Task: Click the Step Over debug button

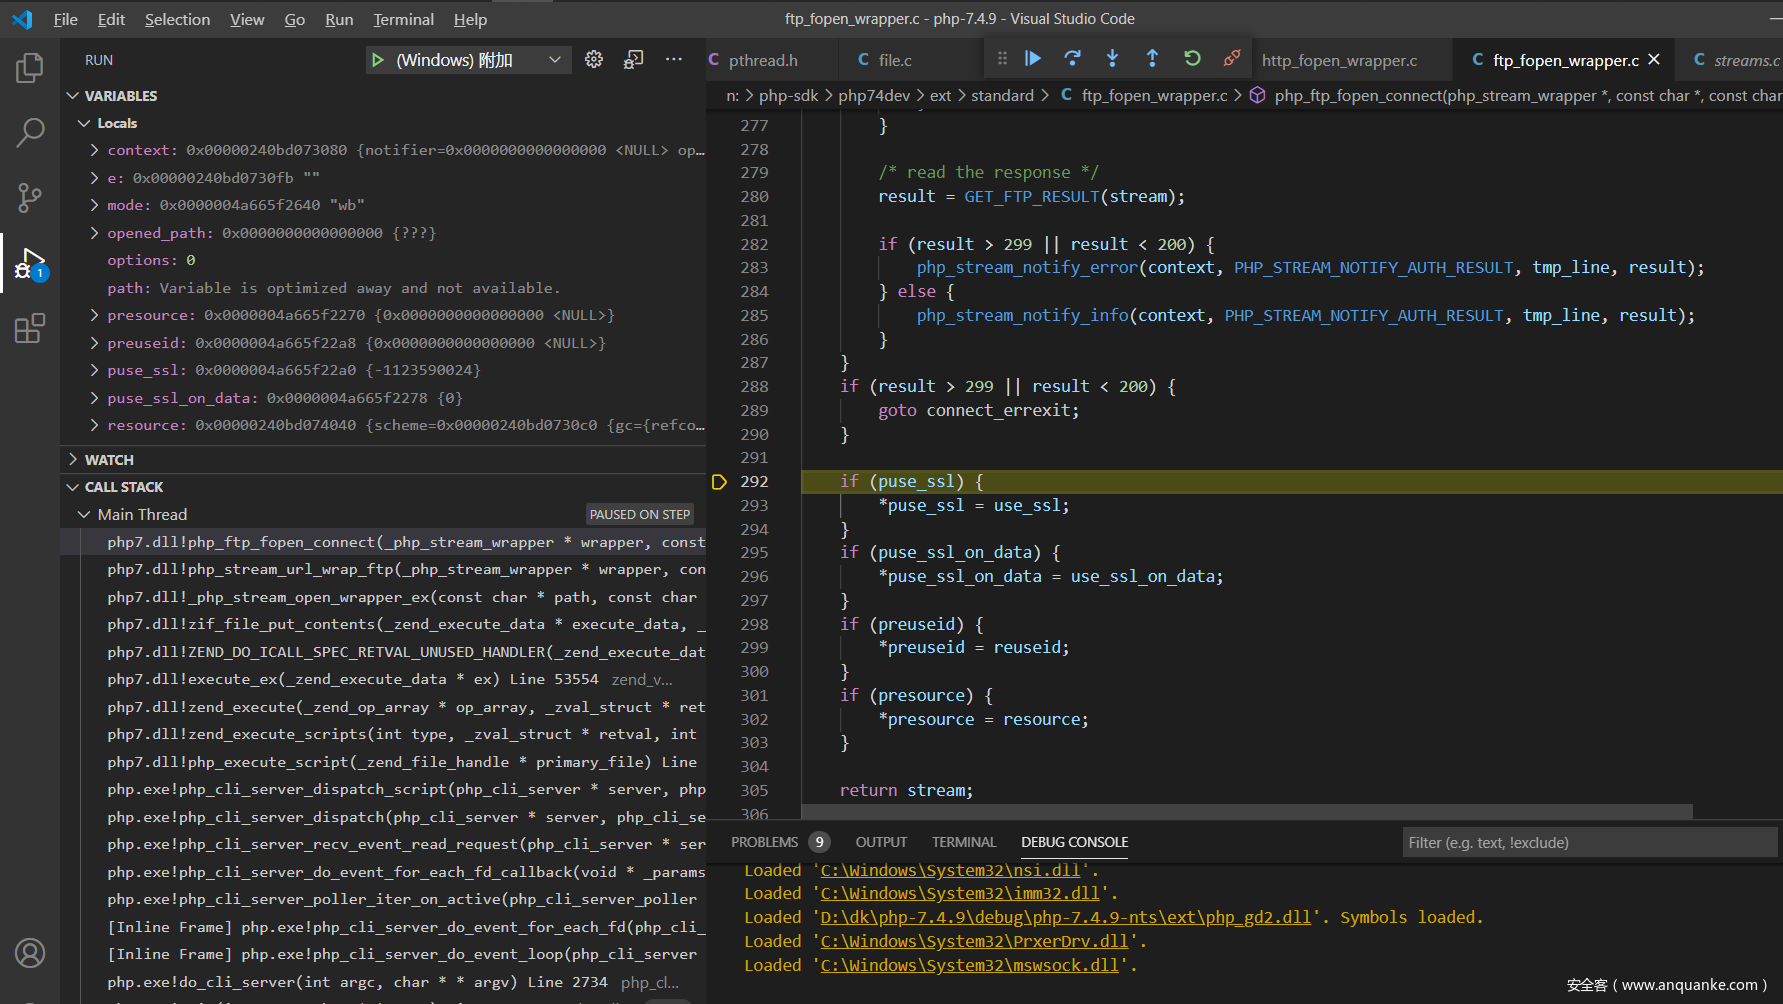Action: click(1072, 59)
